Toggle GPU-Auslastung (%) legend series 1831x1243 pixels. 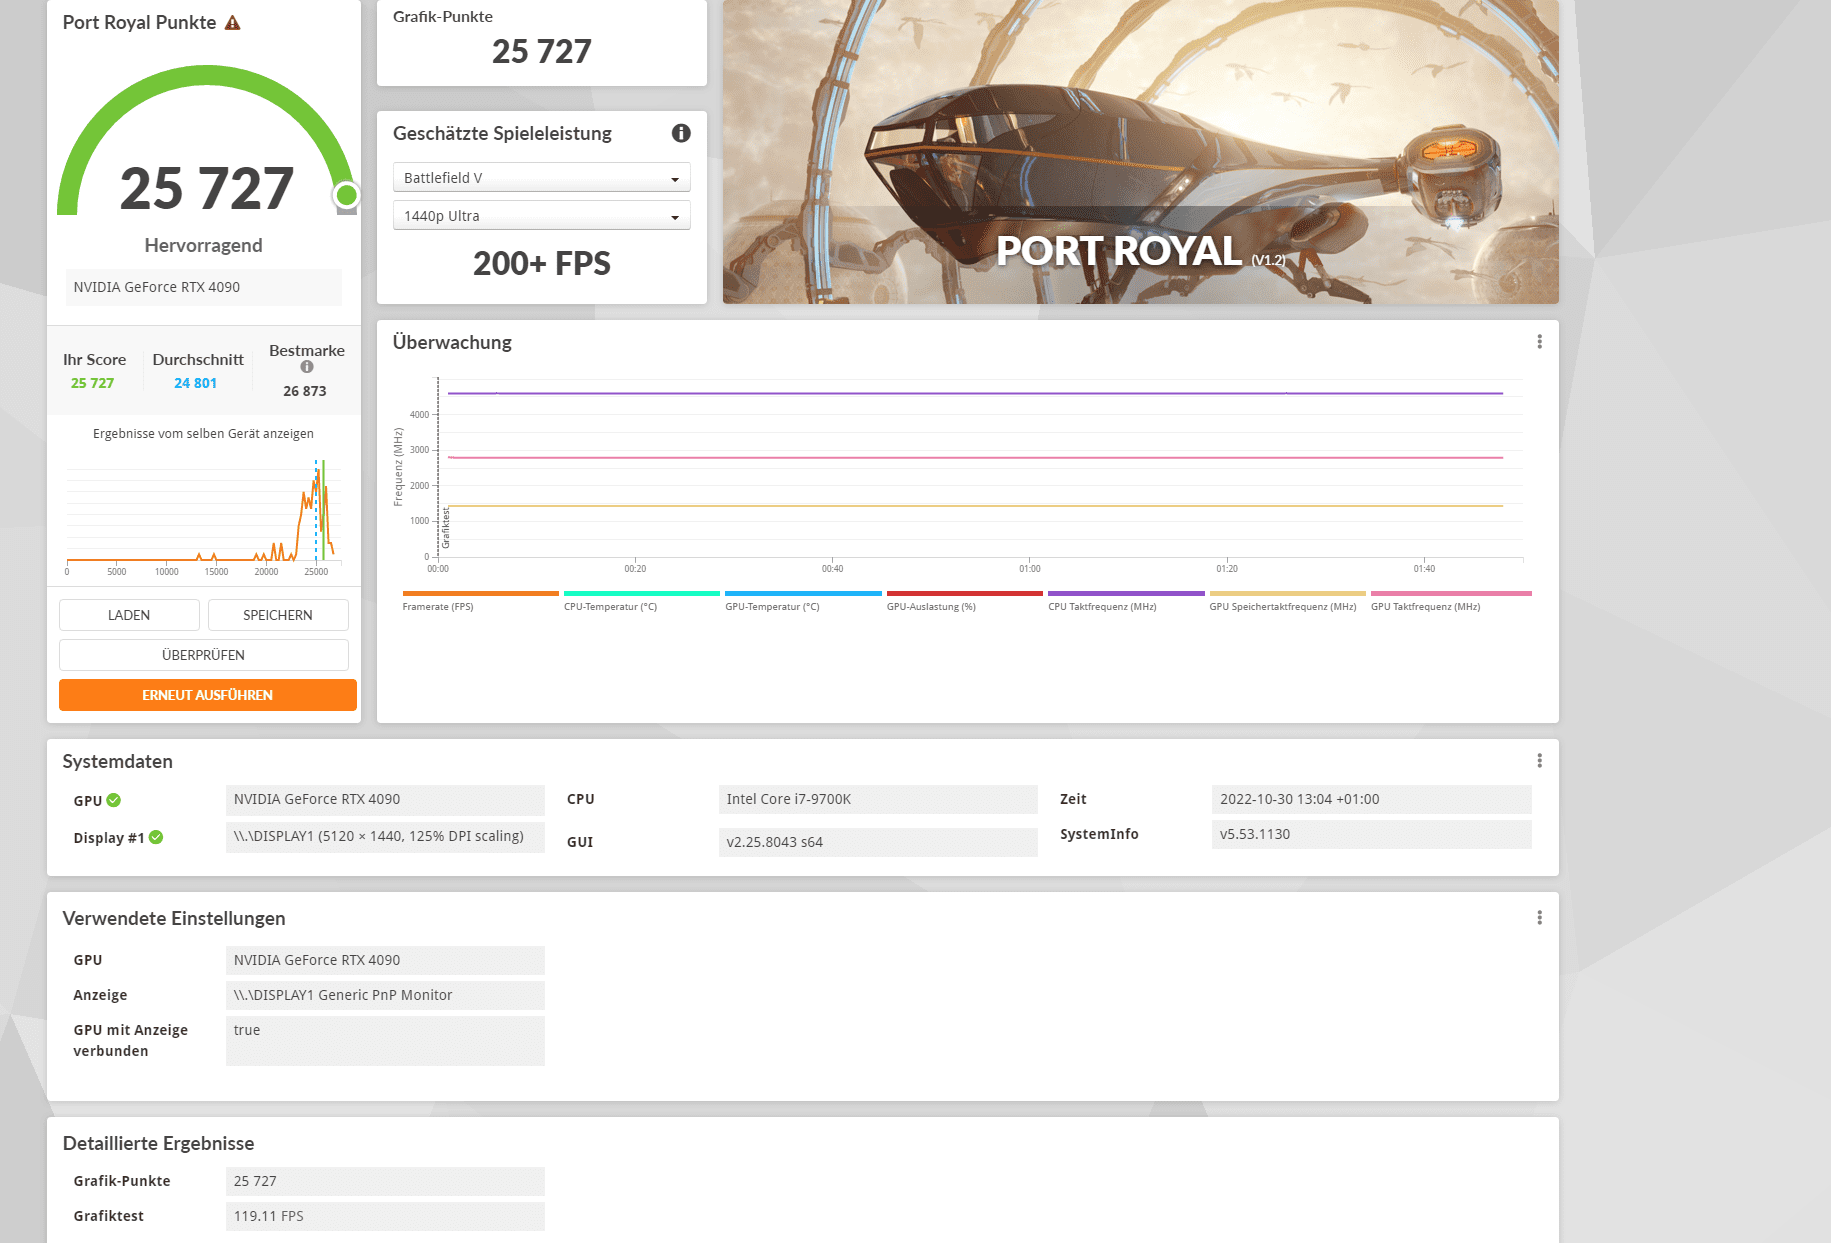964,601
